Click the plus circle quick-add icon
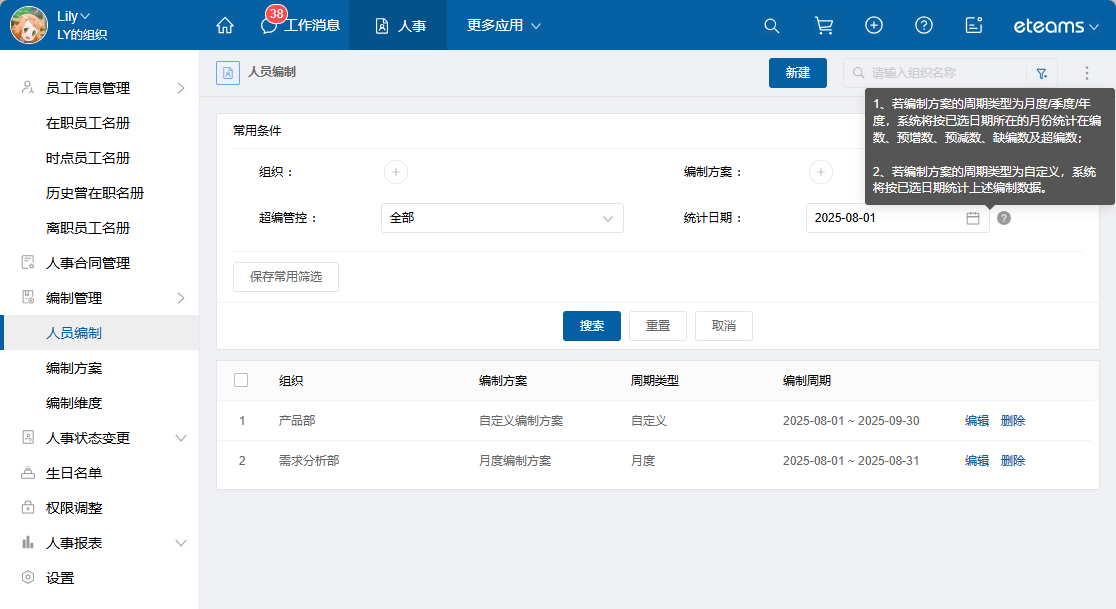Viewport: 1116px width, 609px height. (x=874, y=26)
